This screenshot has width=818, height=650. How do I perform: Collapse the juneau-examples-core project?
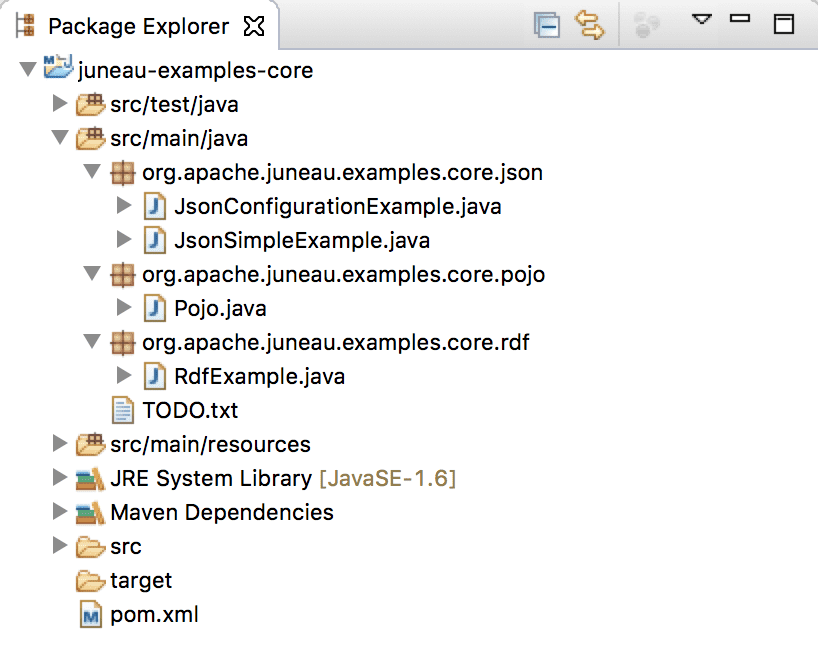click(28, 69)
